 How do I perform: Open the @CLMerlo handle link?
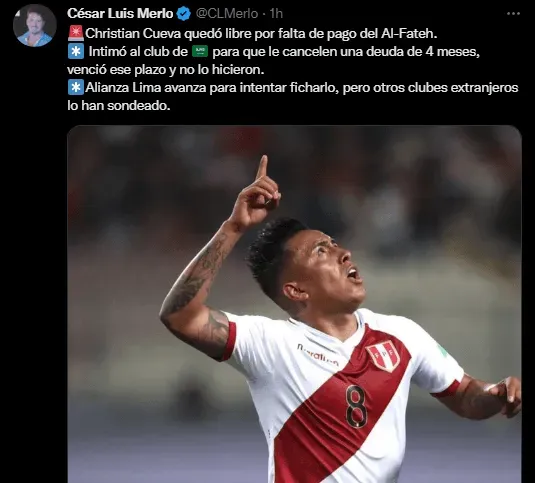point(227,14)
